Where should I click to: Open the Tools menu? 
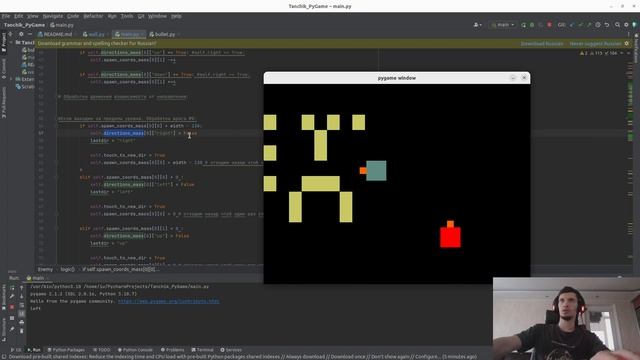(127, 16)
